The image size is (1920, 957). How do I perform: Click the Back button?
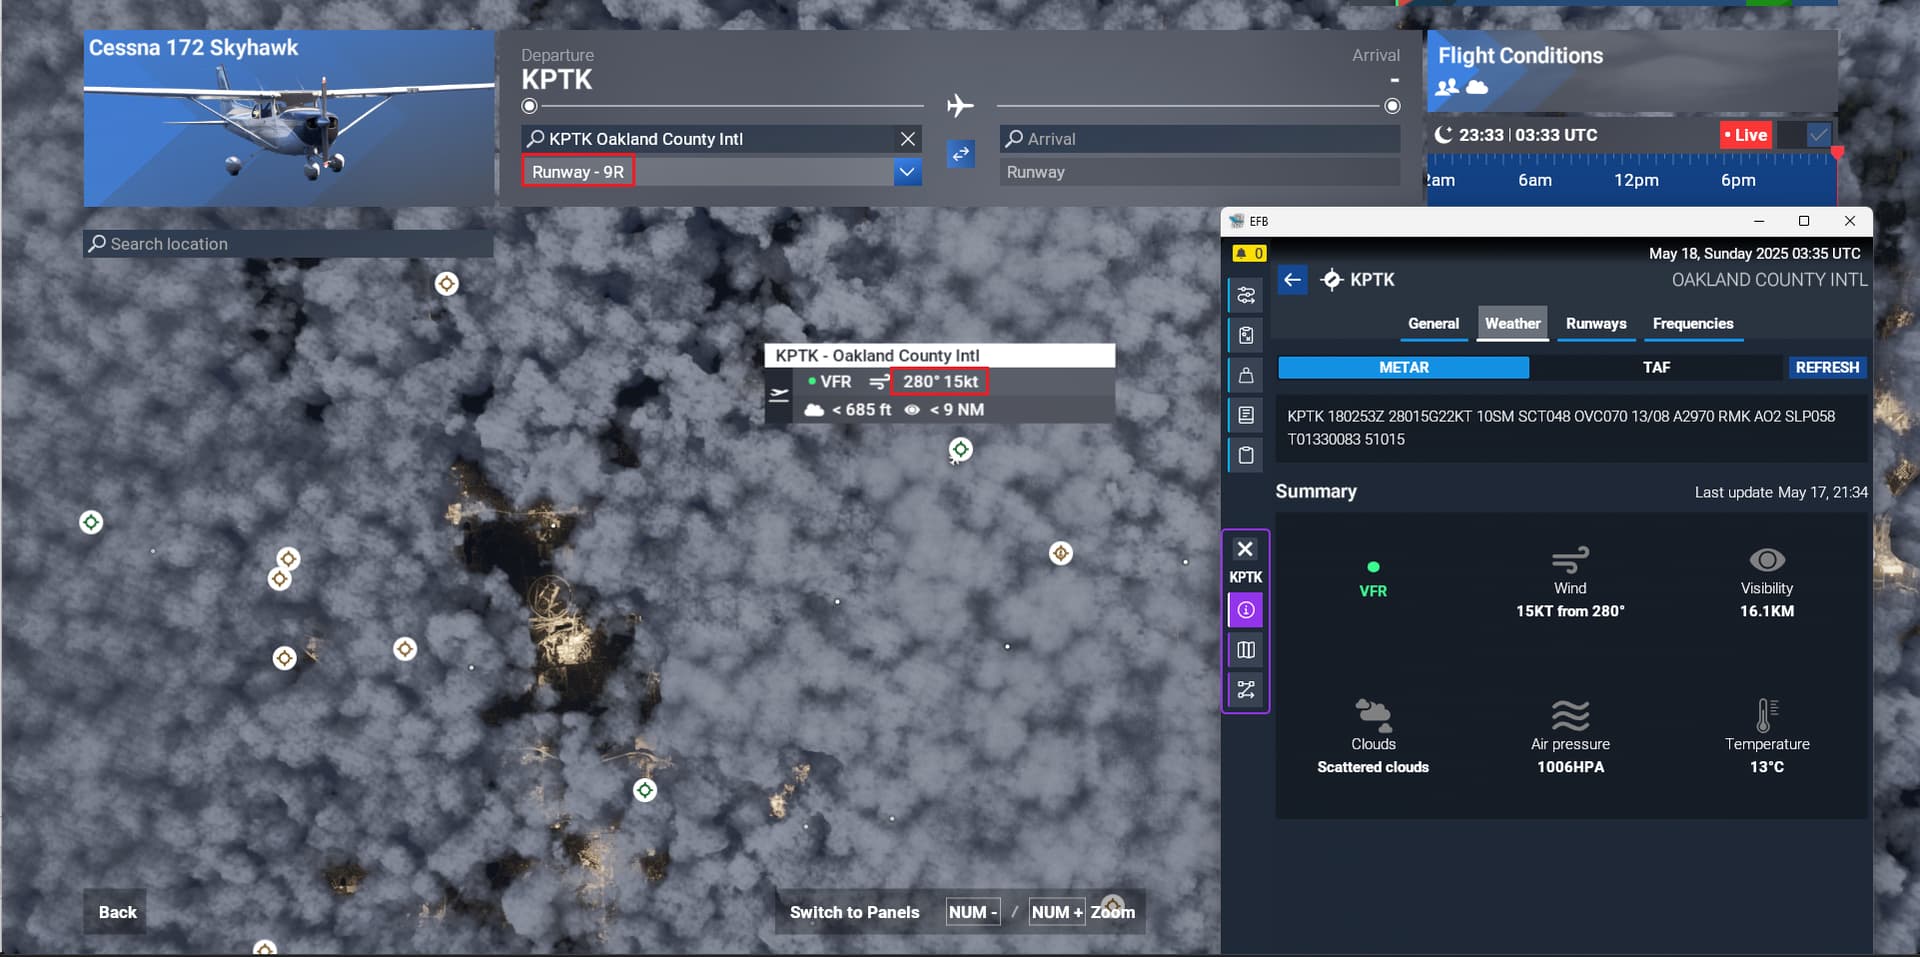(x=117, y=912)
